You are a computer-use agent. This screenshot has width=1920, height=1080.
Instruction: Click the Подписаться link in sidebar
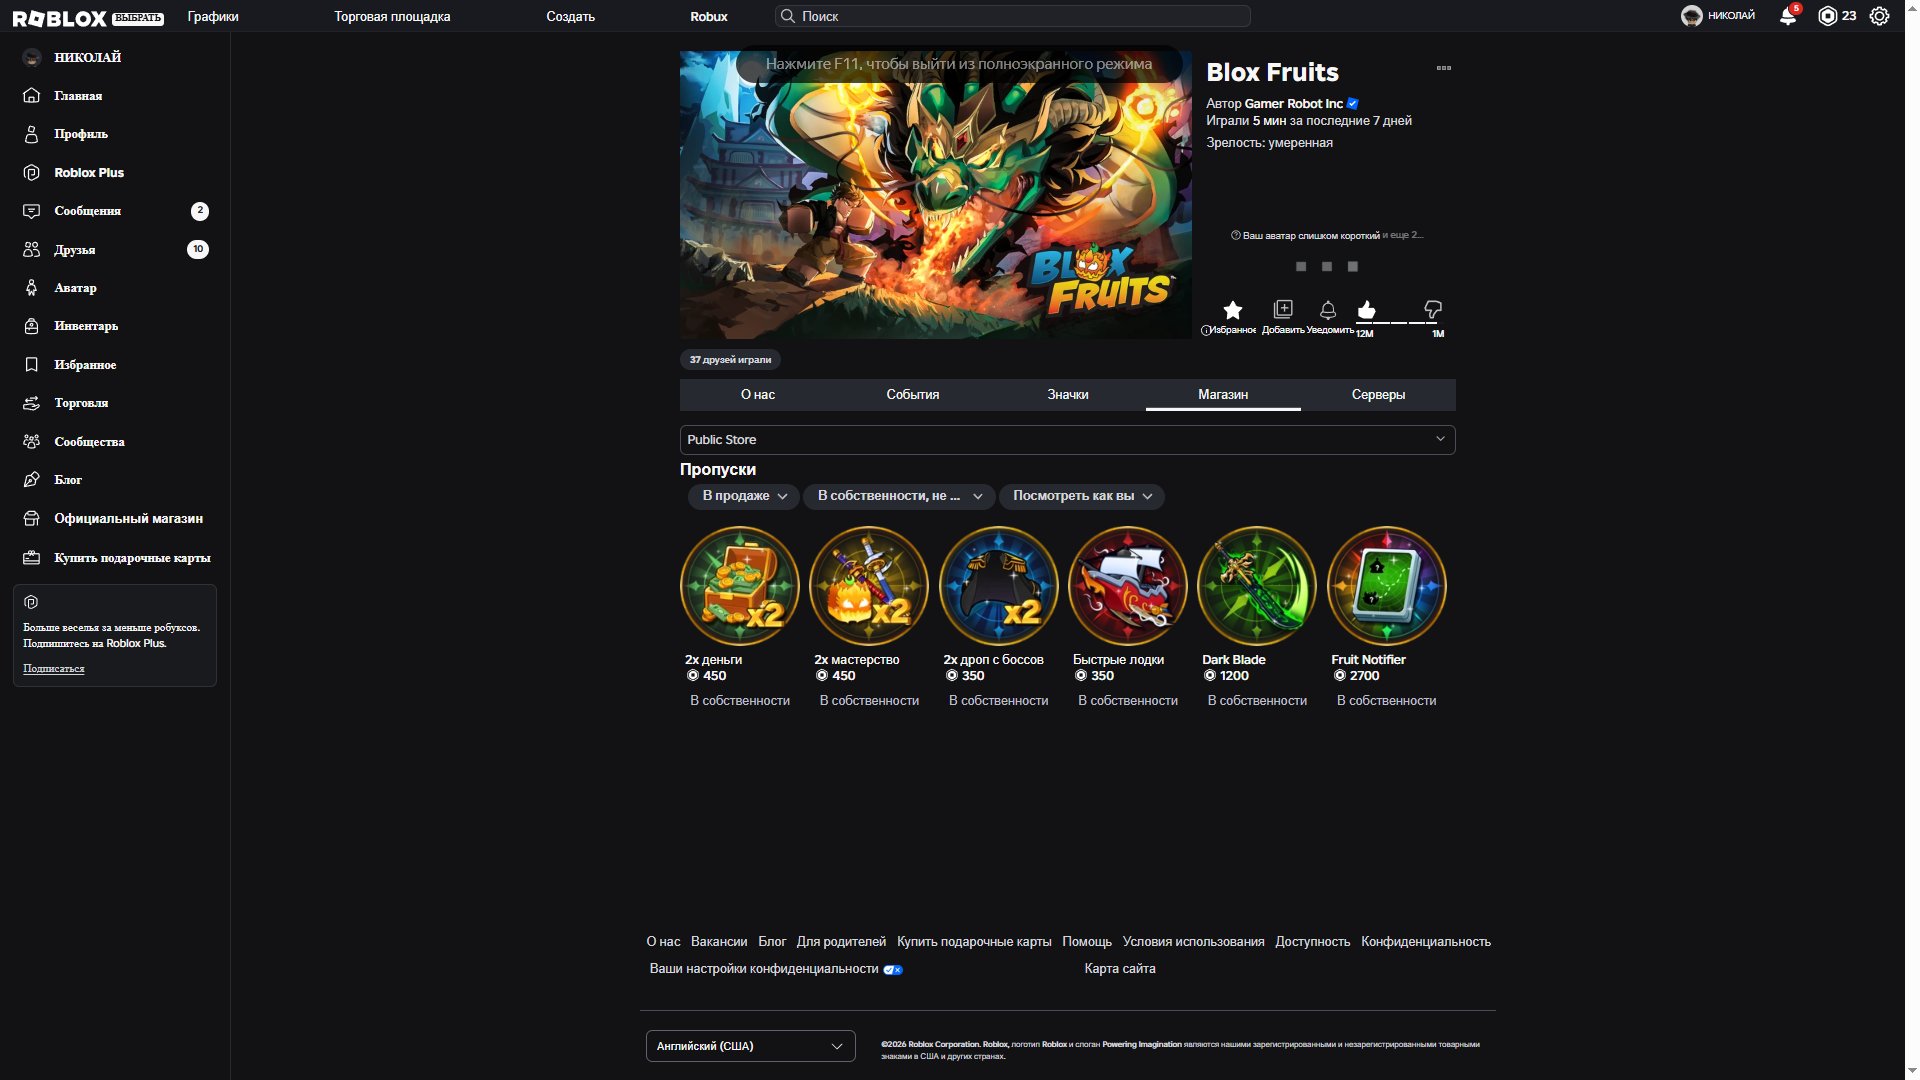pos(54,668)
